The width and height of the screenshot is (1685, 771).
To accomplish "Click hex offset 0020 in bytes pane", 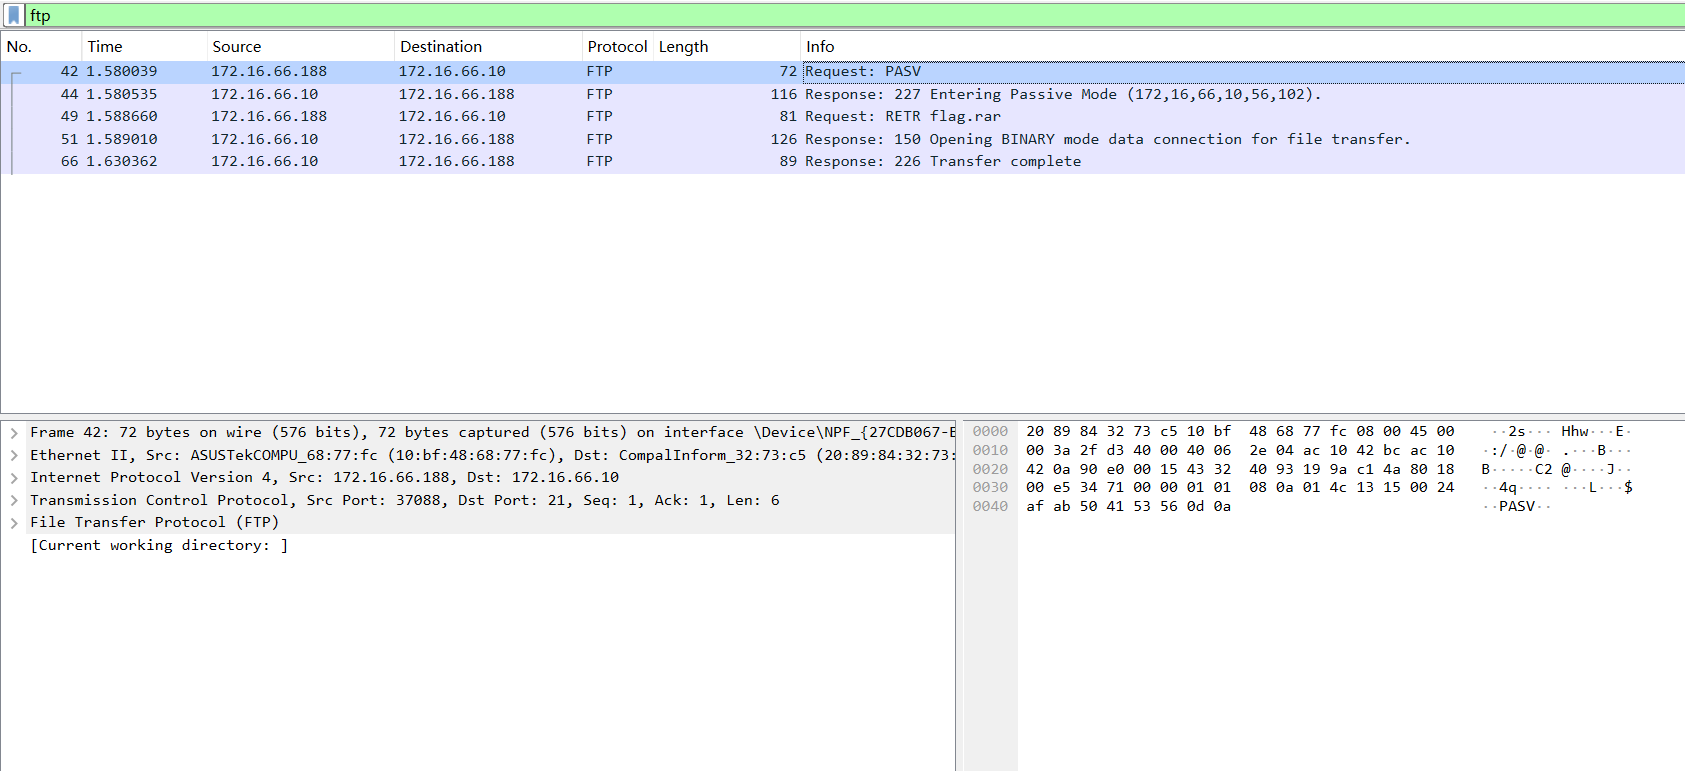I will point(990,469).
